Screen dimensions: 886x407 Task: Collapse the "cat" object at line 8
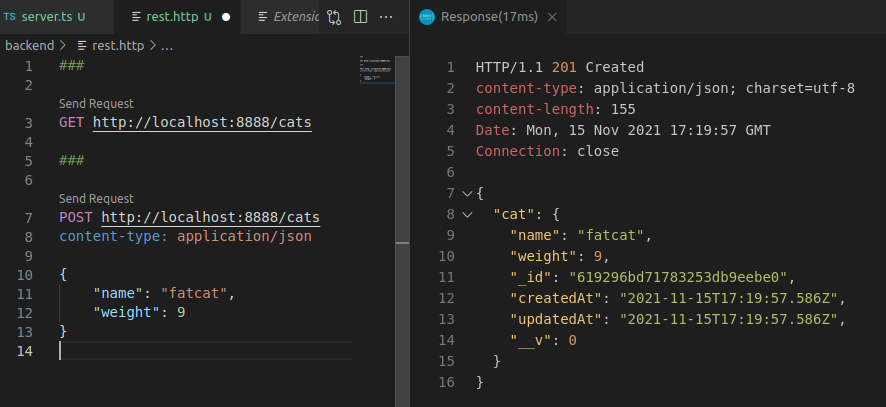point(467,214)
